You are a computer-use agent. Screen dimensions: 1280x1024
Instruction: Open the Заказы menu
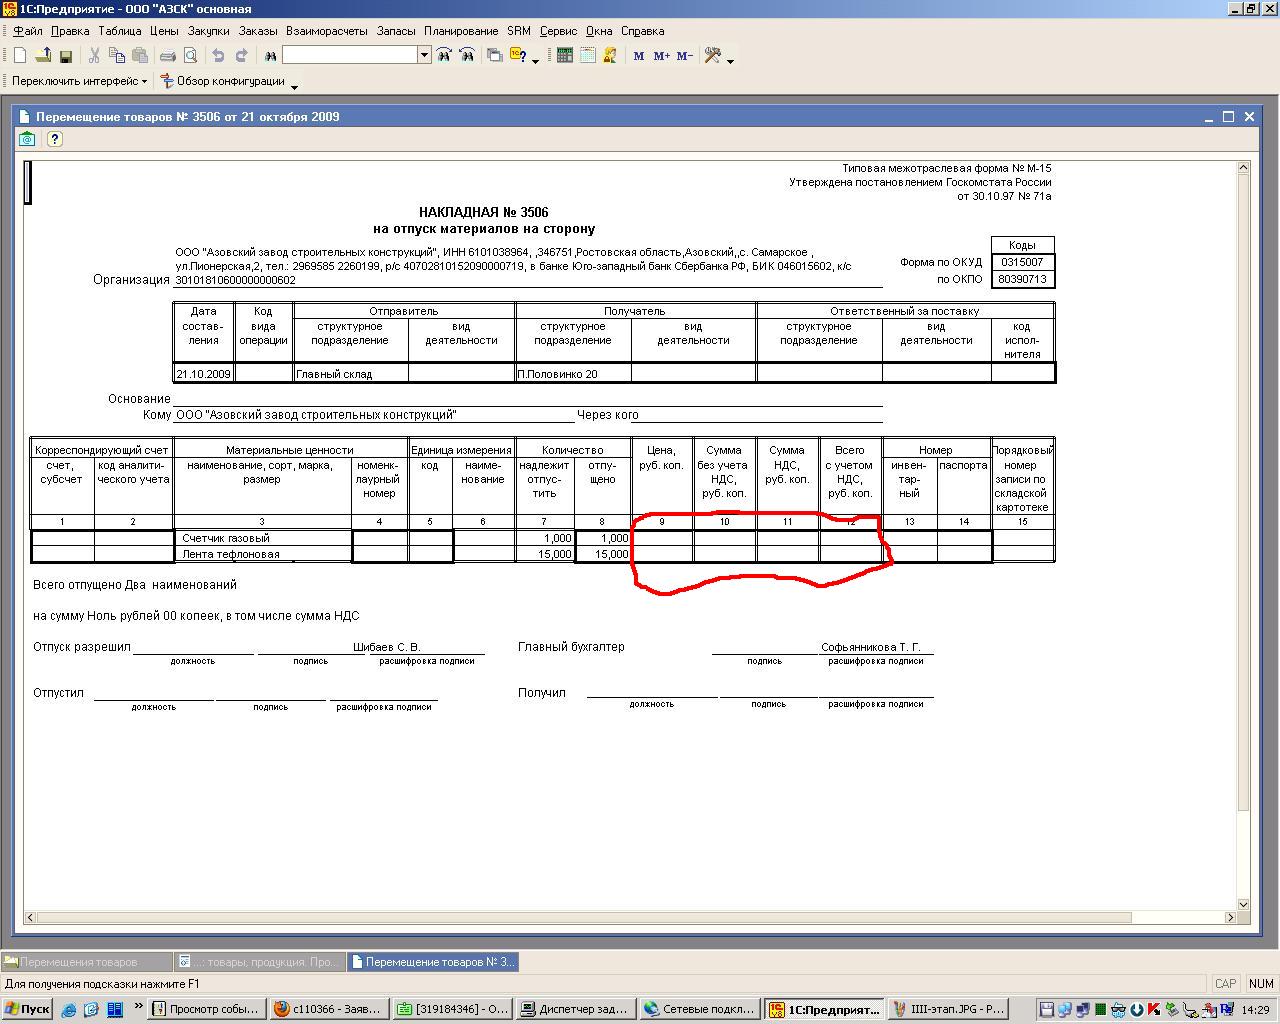pyautogui.click(x=258, y=31)
